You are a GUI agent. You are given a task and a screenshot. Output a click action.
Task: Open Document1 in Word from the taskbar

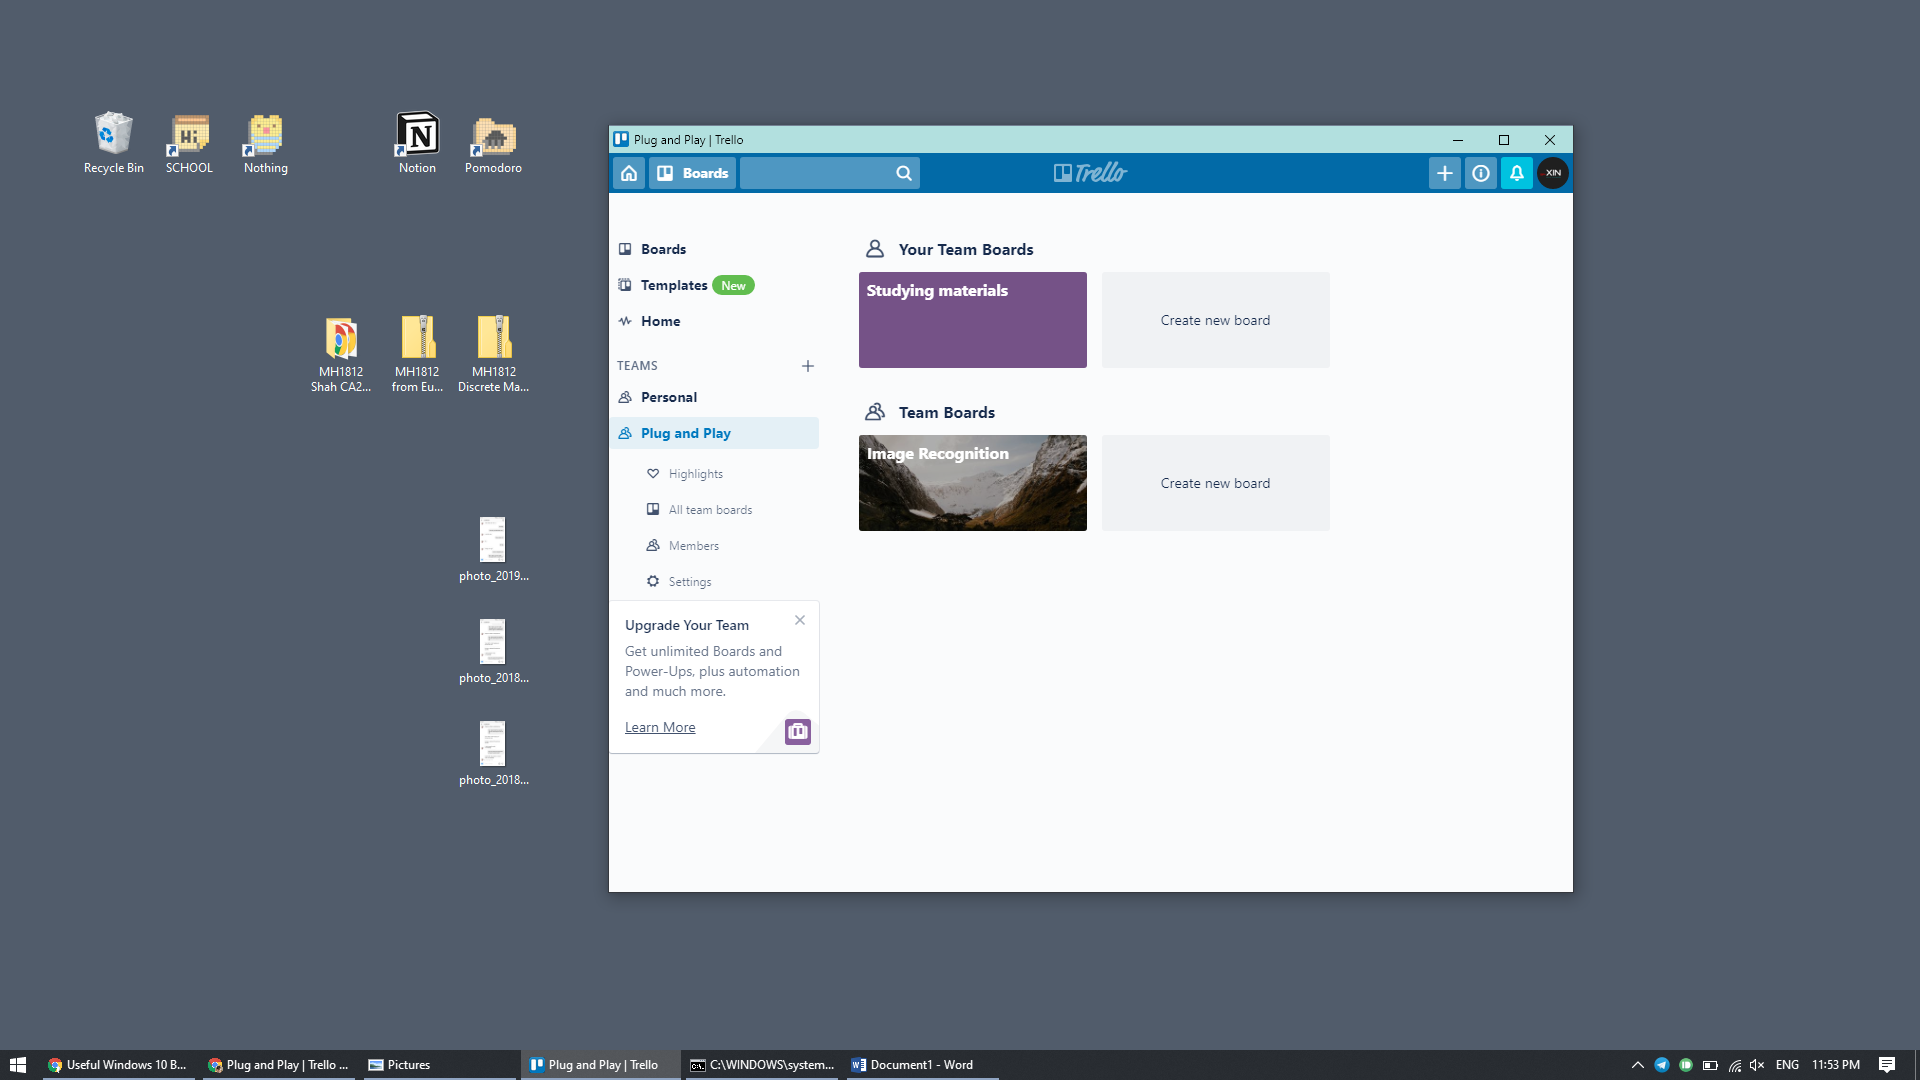tap(915, 1064)
